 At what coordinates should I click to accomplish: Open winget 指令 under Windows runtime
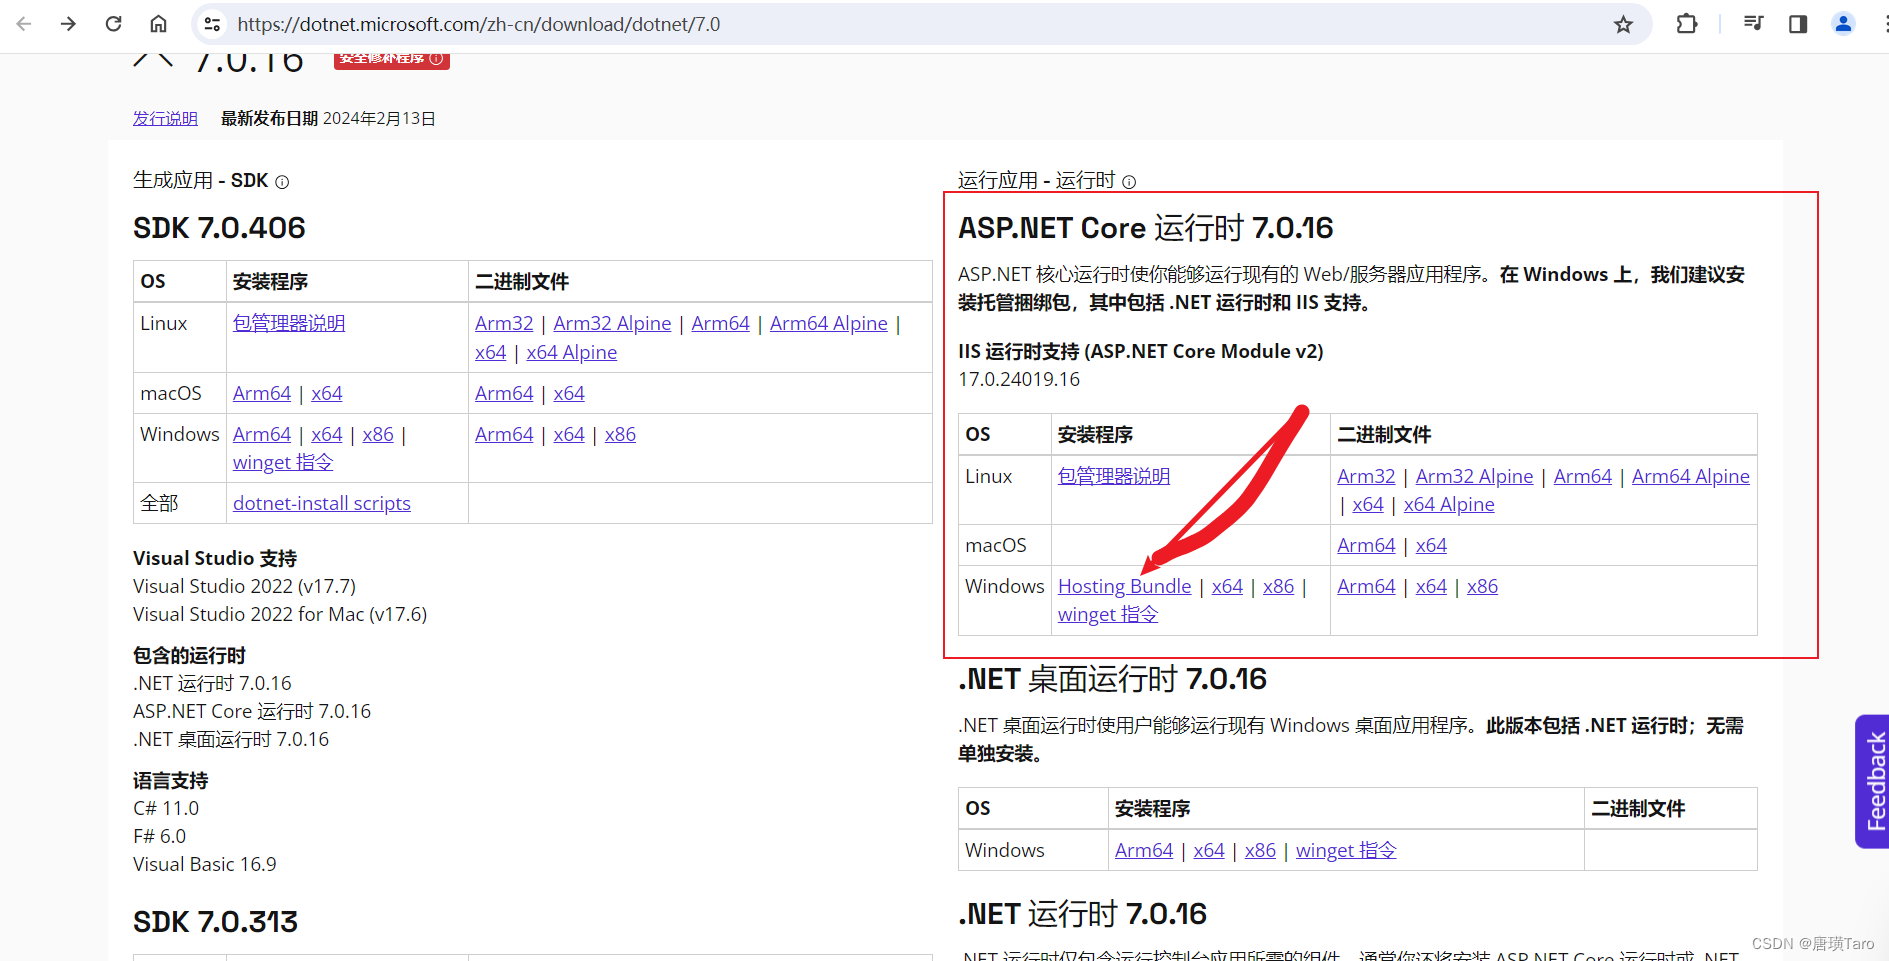(1106, 614)
